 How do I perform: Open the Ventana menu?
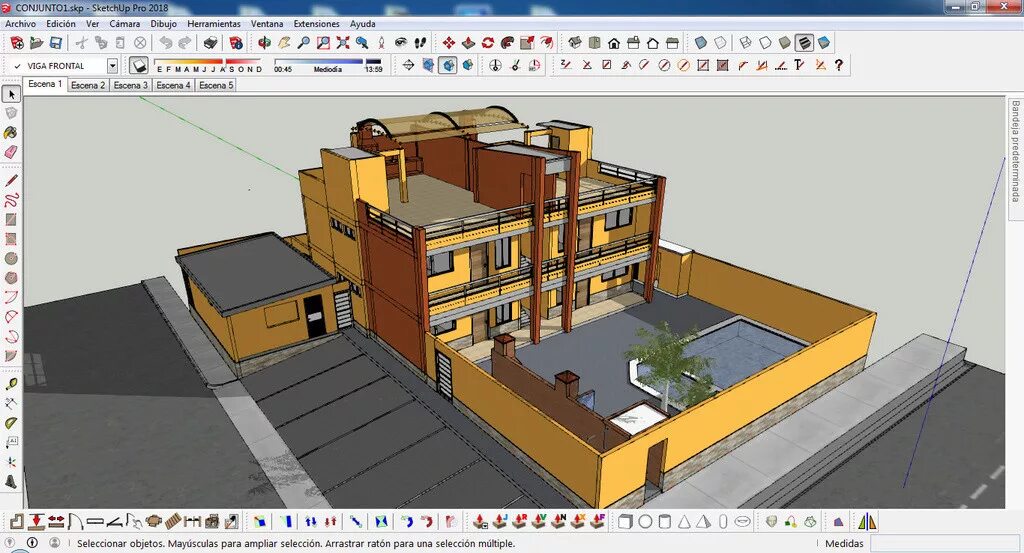(x=267, y=24)
